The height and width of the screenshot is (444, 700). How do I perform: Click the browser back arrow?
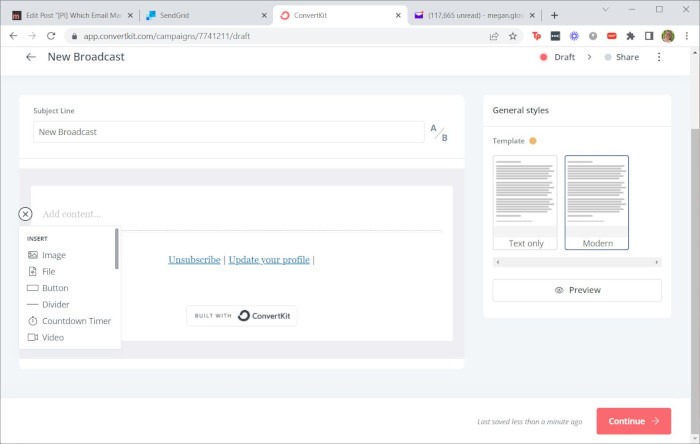13,36
